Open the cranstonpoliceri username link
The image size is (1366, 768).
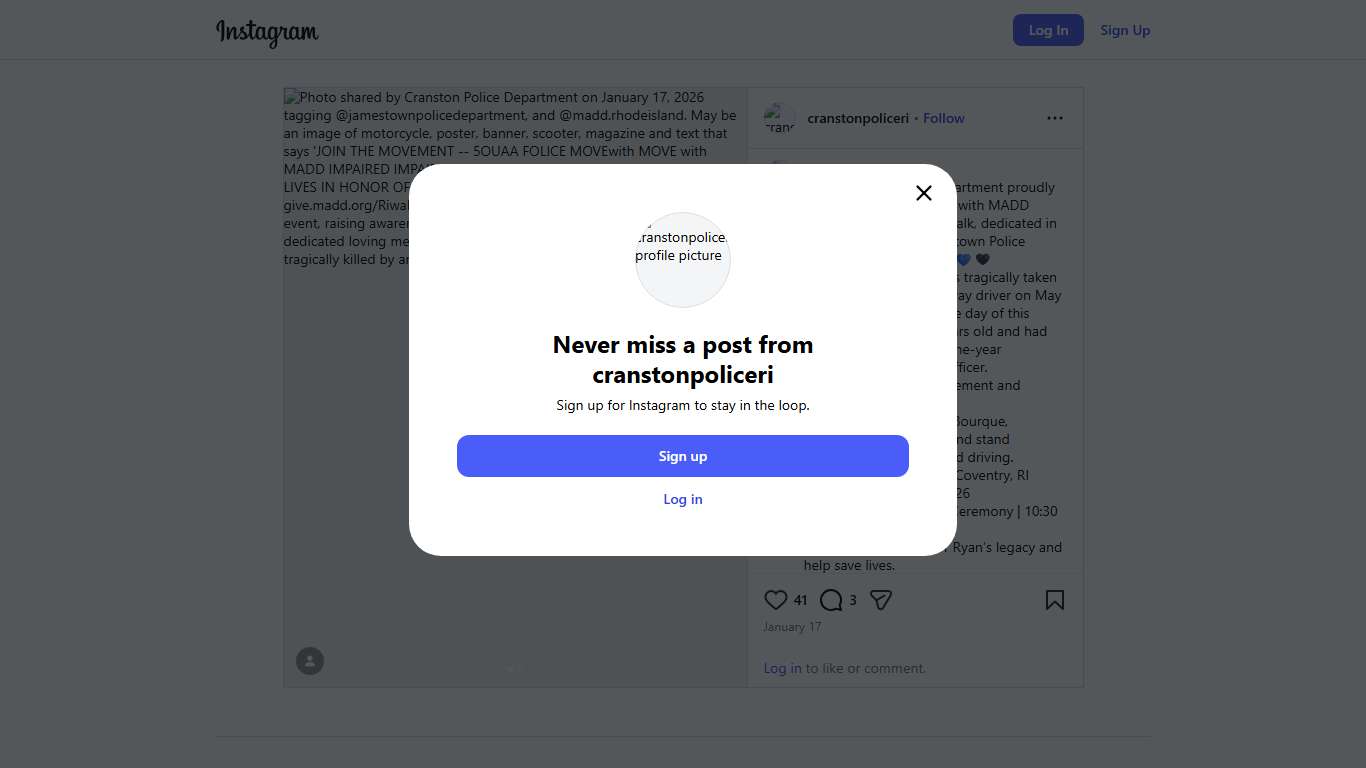pos(858,118)
